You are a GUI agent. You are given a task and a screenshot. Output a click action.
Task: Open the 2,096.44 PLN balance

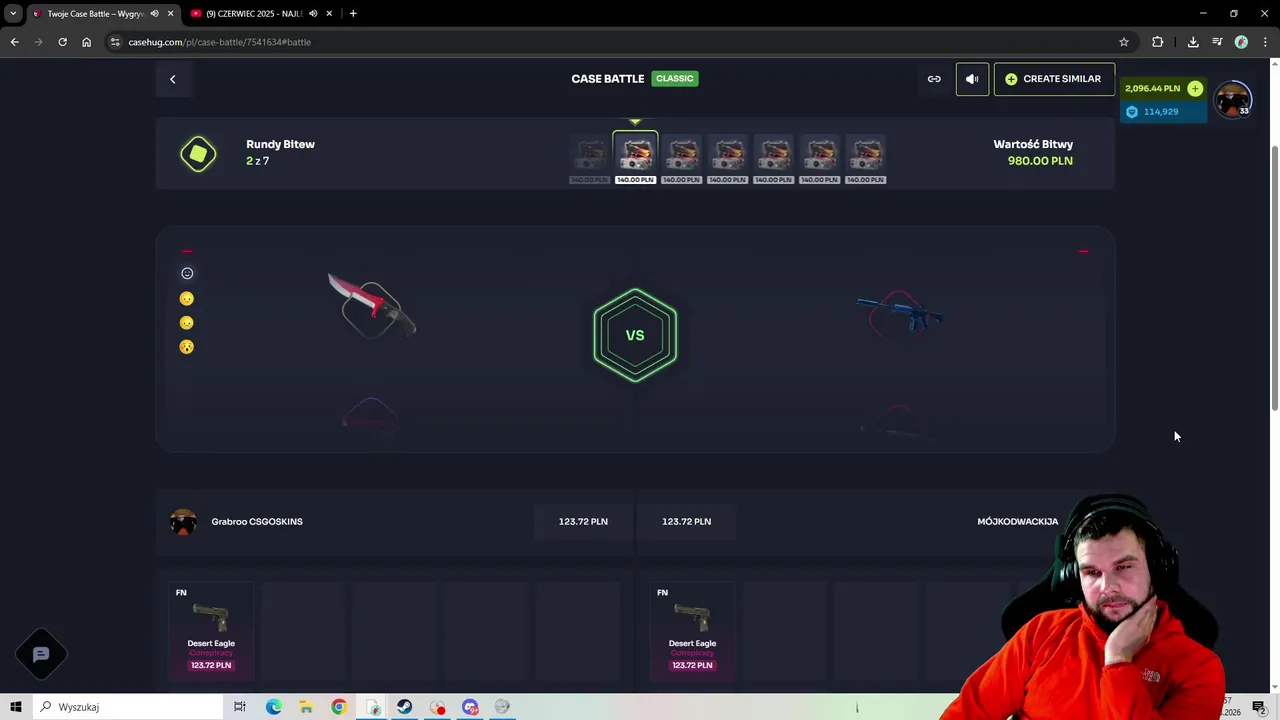coord(1152,88)
